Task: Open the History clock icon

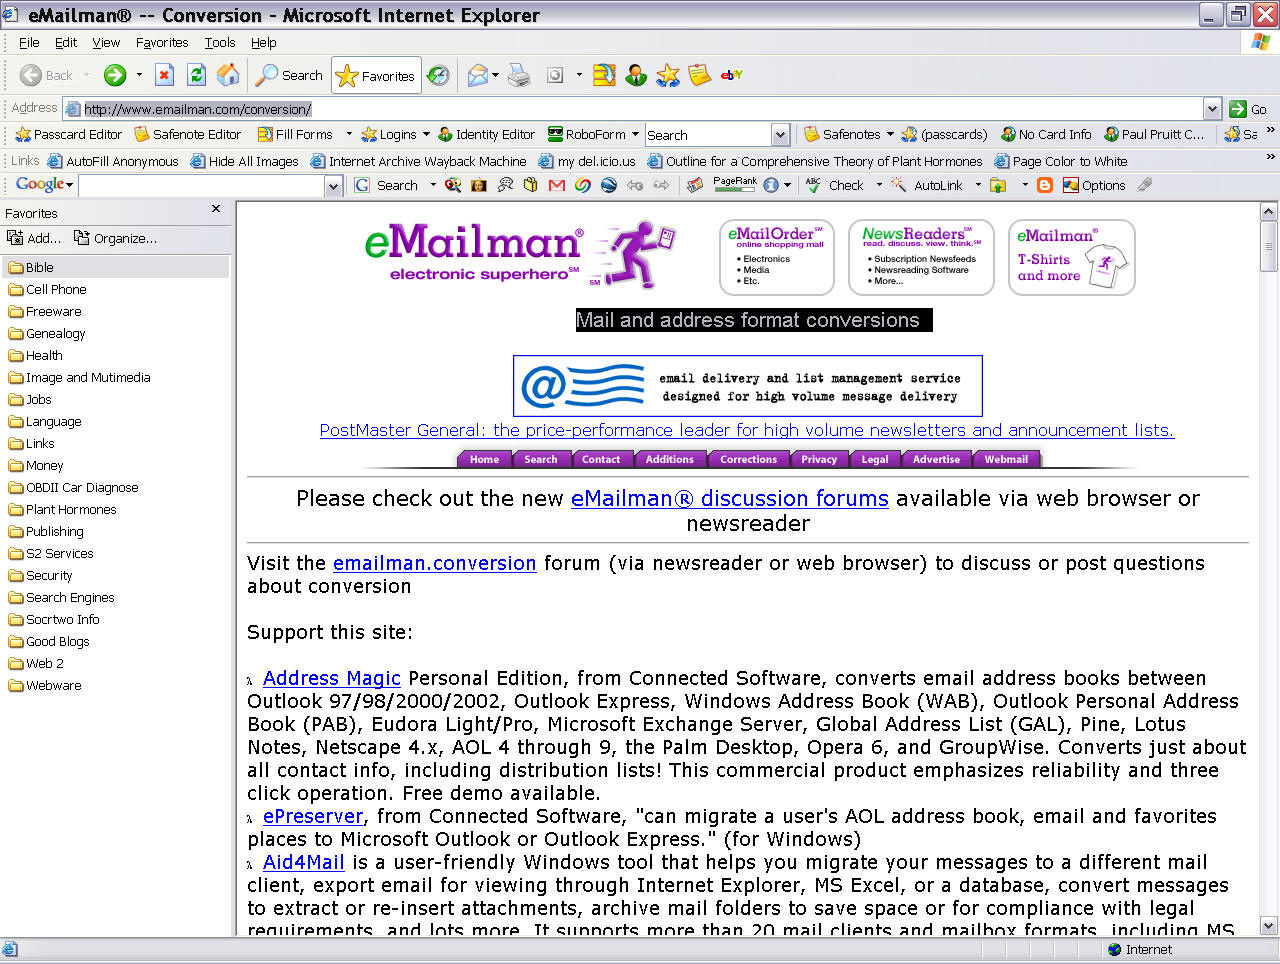Action: click(x=438, y=75)
